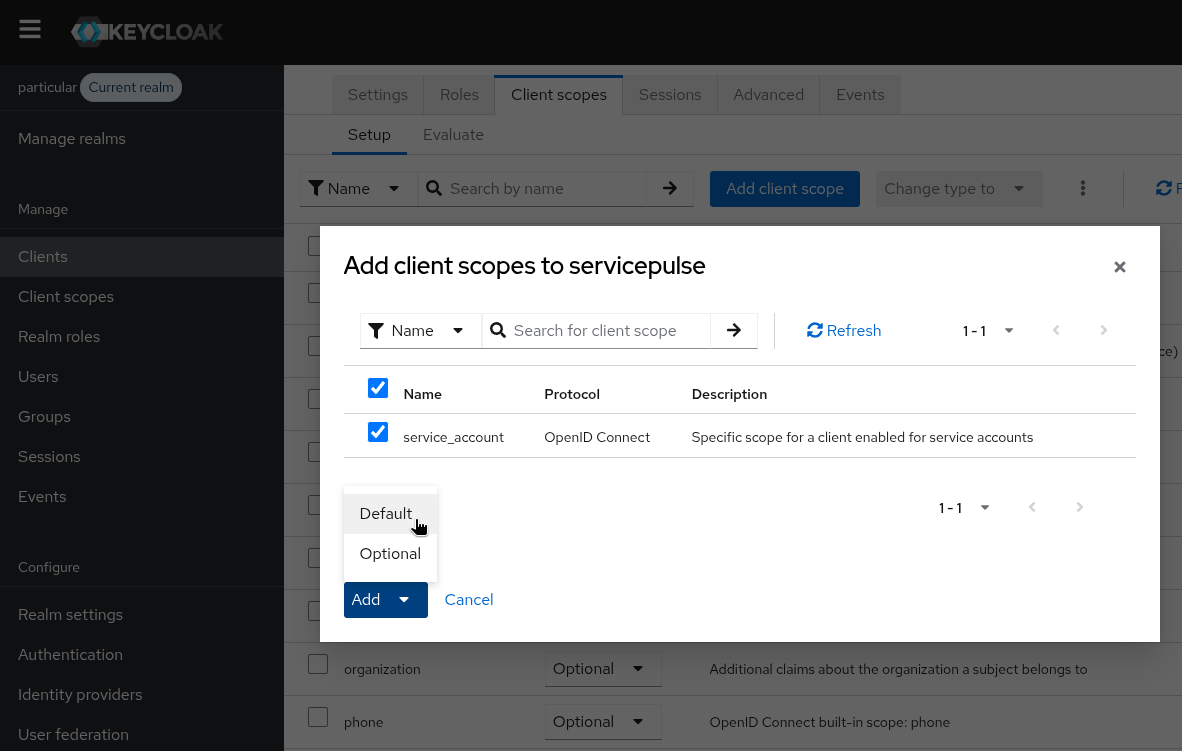Go to previous page in the modal's bottom pagination
The height and width of the screenshot is (751, 1182).
point(1032,507)
